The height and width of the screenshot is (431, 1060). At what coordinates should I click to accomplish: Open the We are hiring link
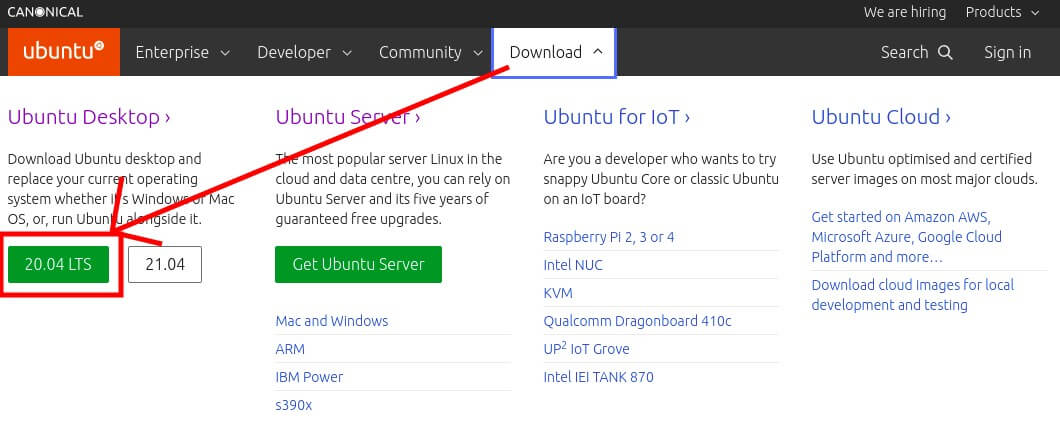click(905, 12)
